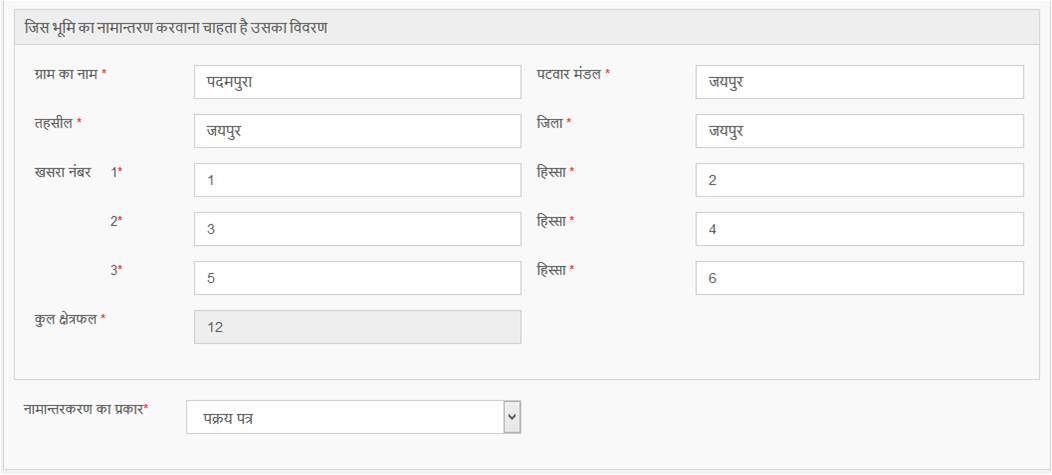The image size is (1052, 475).
Task: Click the नामान्तरकरण का प्रकार label
Action: coord(82,409)
